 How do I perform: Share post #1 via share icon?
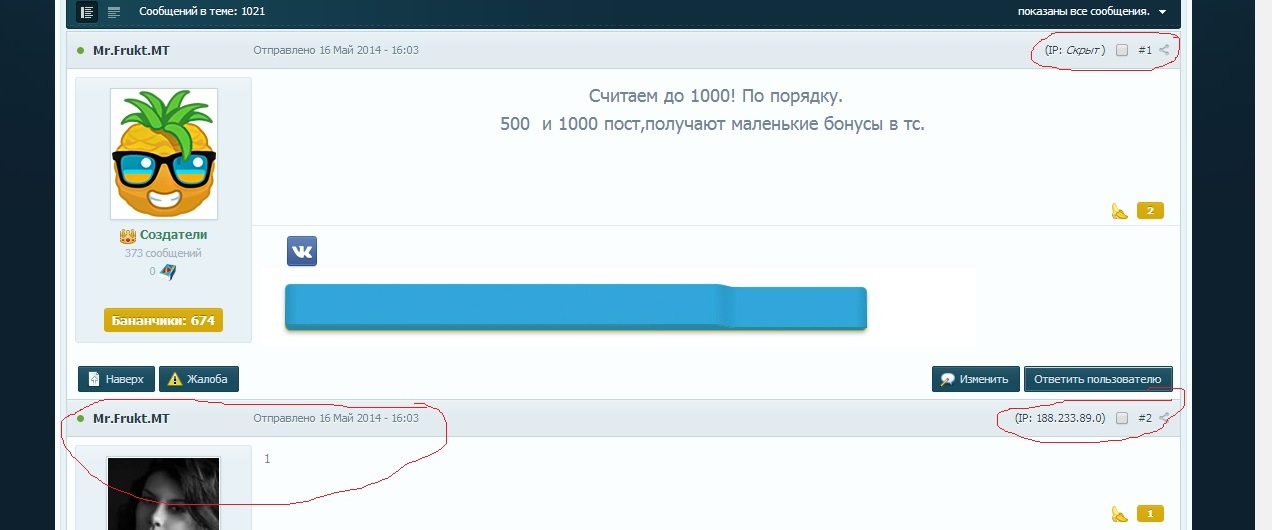(x=1164, y=50)
